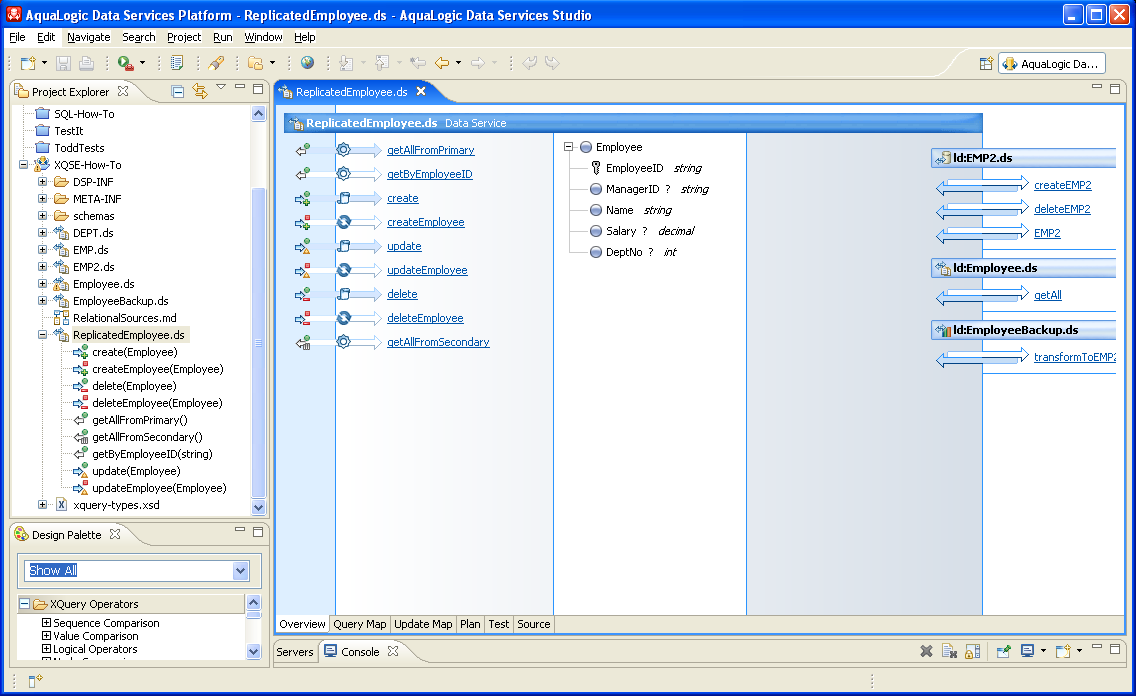The height and width of the screenshot is (696, 1136).
Task: Click the Run External Tools icon
Action: 126,63
